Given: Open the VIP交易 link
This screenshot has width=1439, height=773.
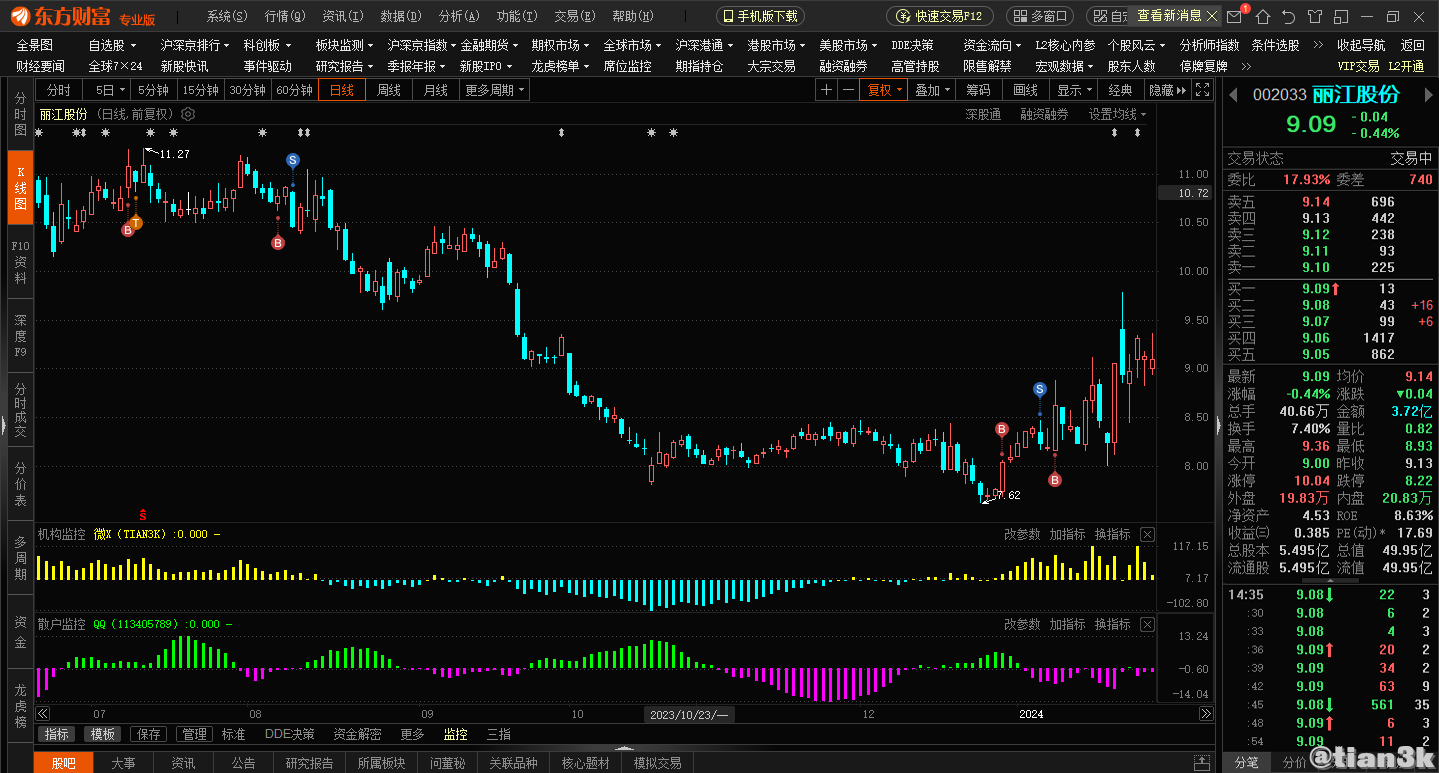Looking at the screenshot, I should [1359, 66].
